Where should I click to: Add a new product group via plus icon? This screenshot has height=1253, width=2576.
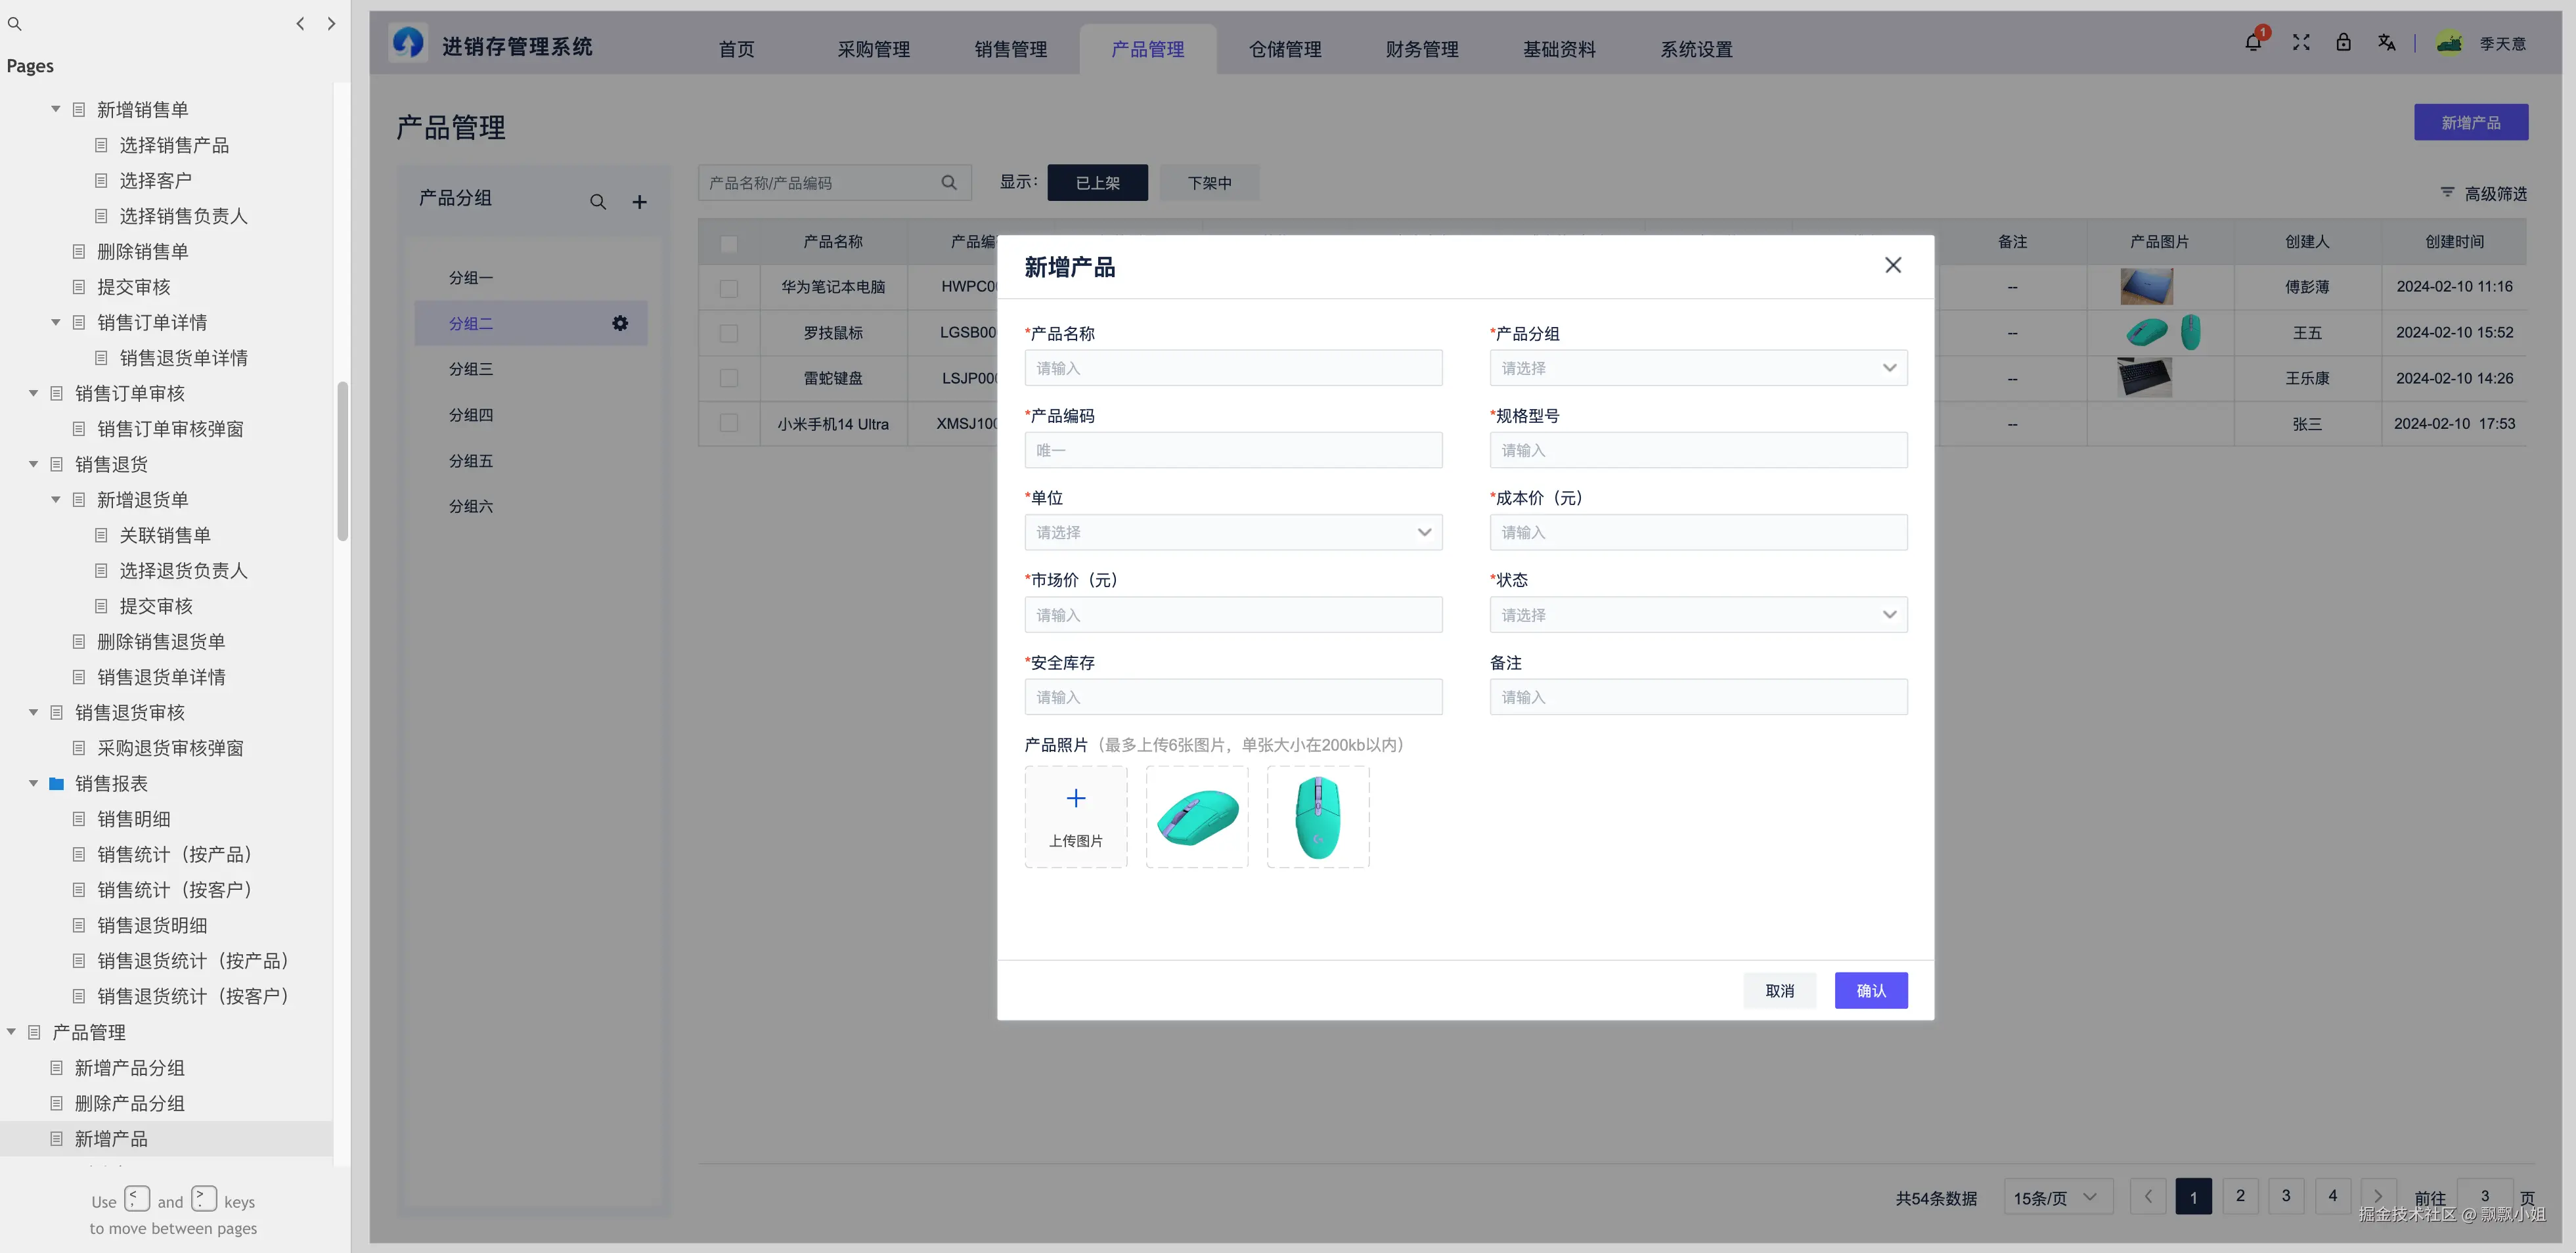[639, 201]
